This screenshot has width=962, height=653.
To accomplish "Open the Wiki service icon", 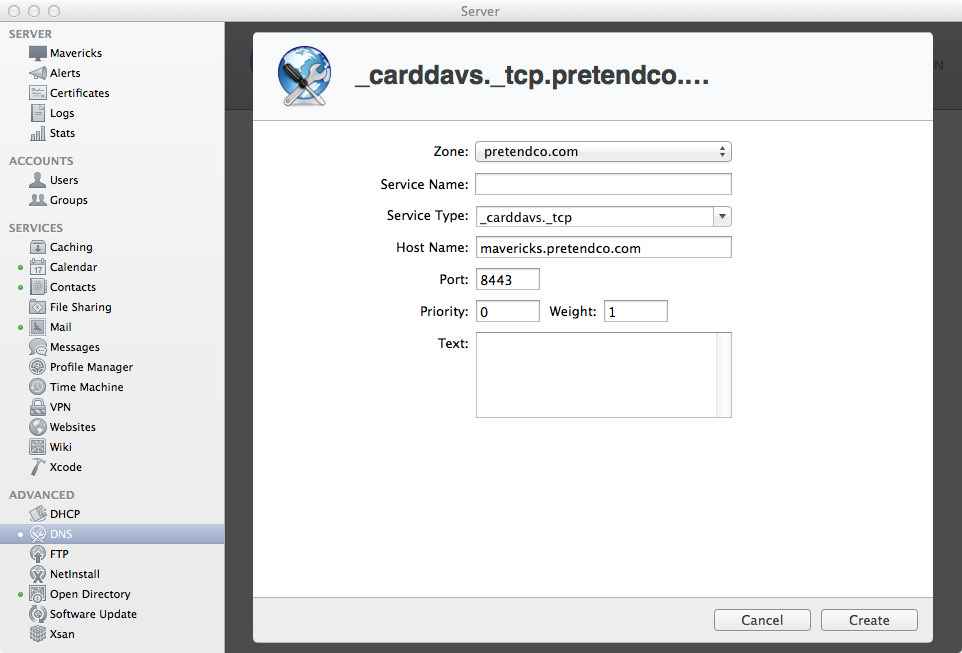I will [37, 447].
